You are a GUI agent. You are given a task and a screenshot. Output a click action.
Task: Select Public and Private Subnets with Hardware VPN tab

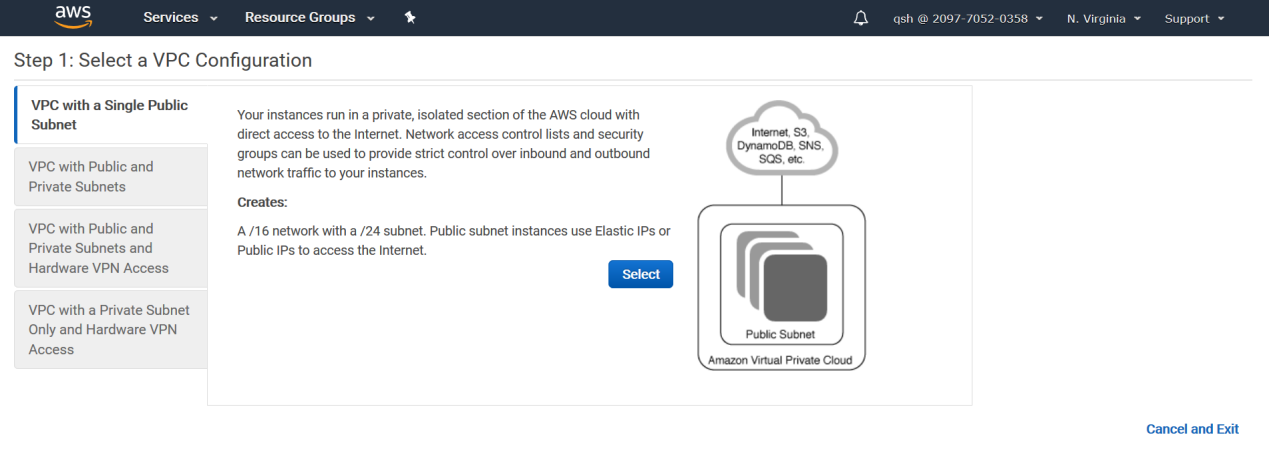click(111, 248)
